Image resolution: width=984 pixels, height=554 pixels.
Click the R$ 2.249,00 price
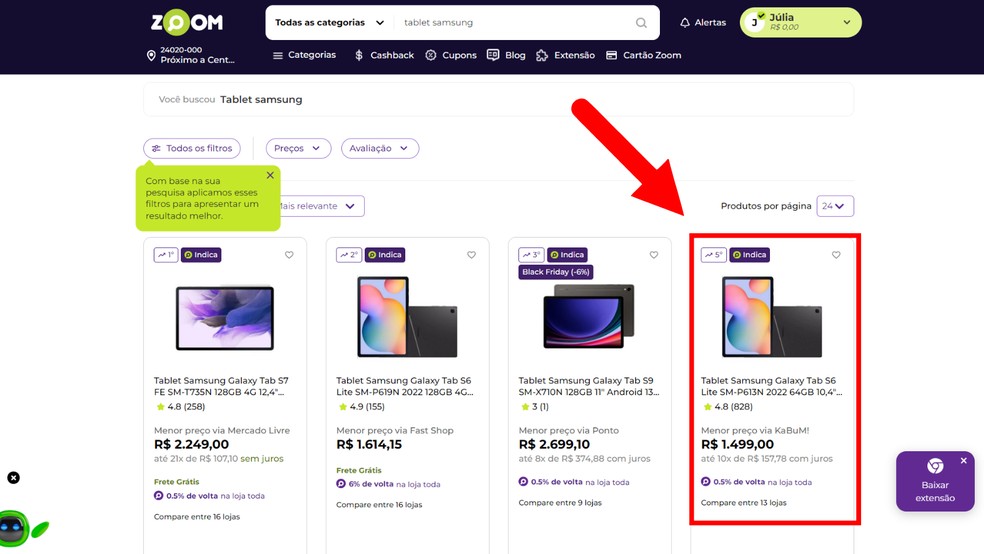click(191, 444)
